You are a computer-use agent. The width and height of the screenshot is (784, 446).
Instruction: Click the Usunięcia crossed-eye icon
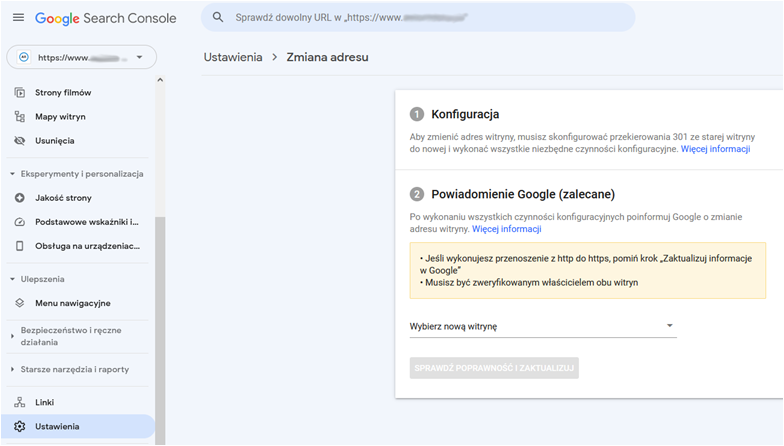[x=20, y=140]
